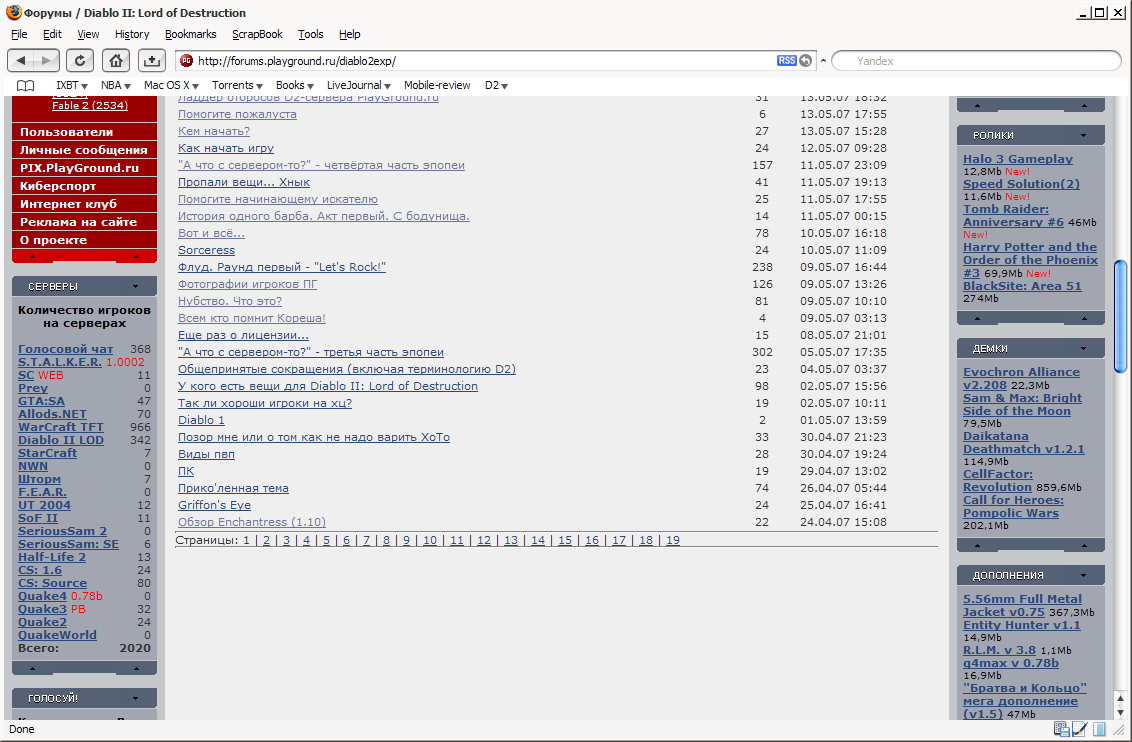Open the Griffon's Eye thread
Image resolution: width=1132 pixels, height=742 pixels.
click(x=214, y=505)
